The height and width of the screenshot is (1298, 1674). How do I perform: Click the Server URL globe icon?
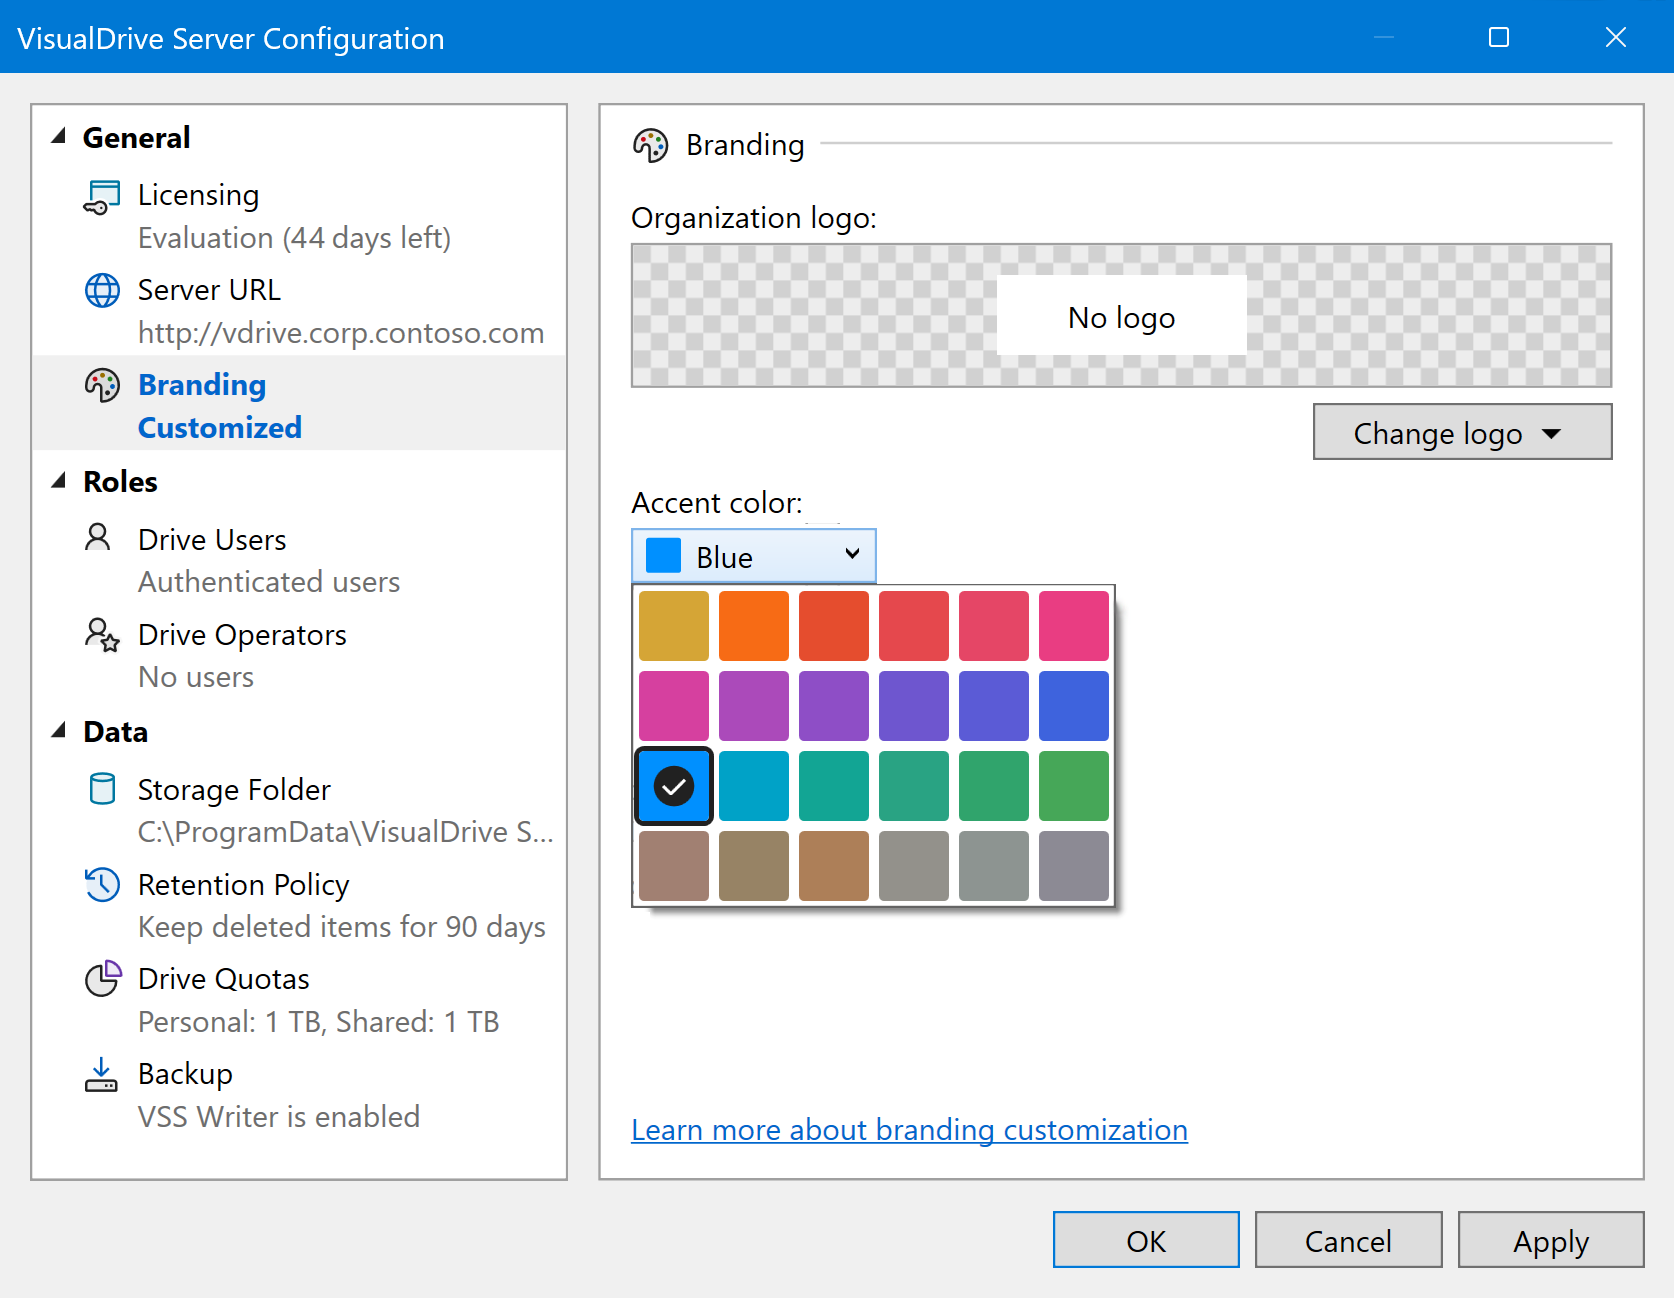tap(102, 291)
